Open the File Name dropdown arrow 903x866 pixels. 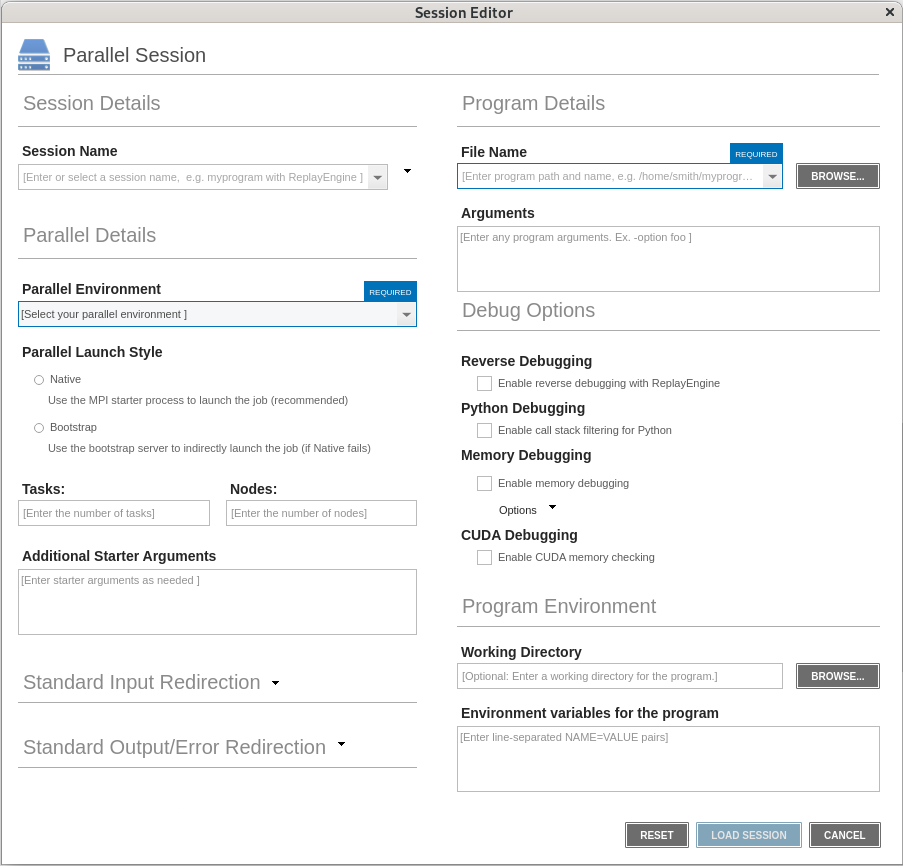click(x=772, y=177)
